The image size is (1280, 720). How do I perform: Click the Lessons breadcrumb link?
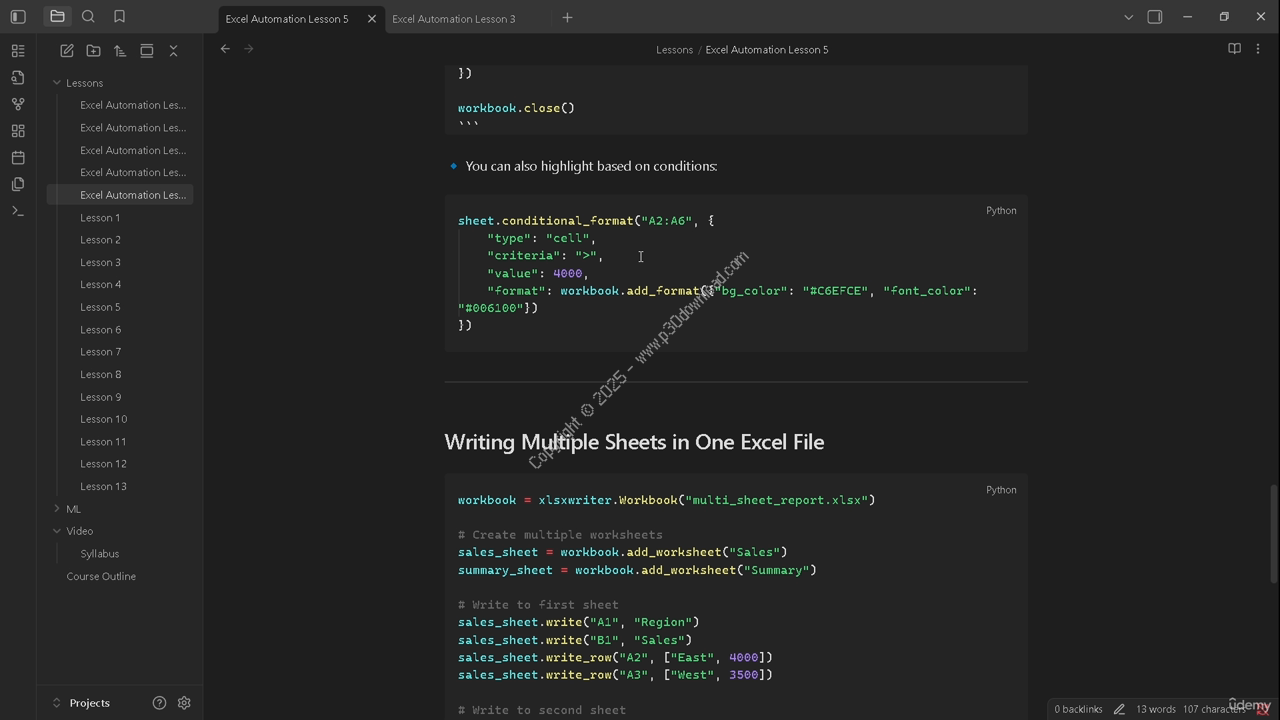pyautogui.click(x=674, y=50)
